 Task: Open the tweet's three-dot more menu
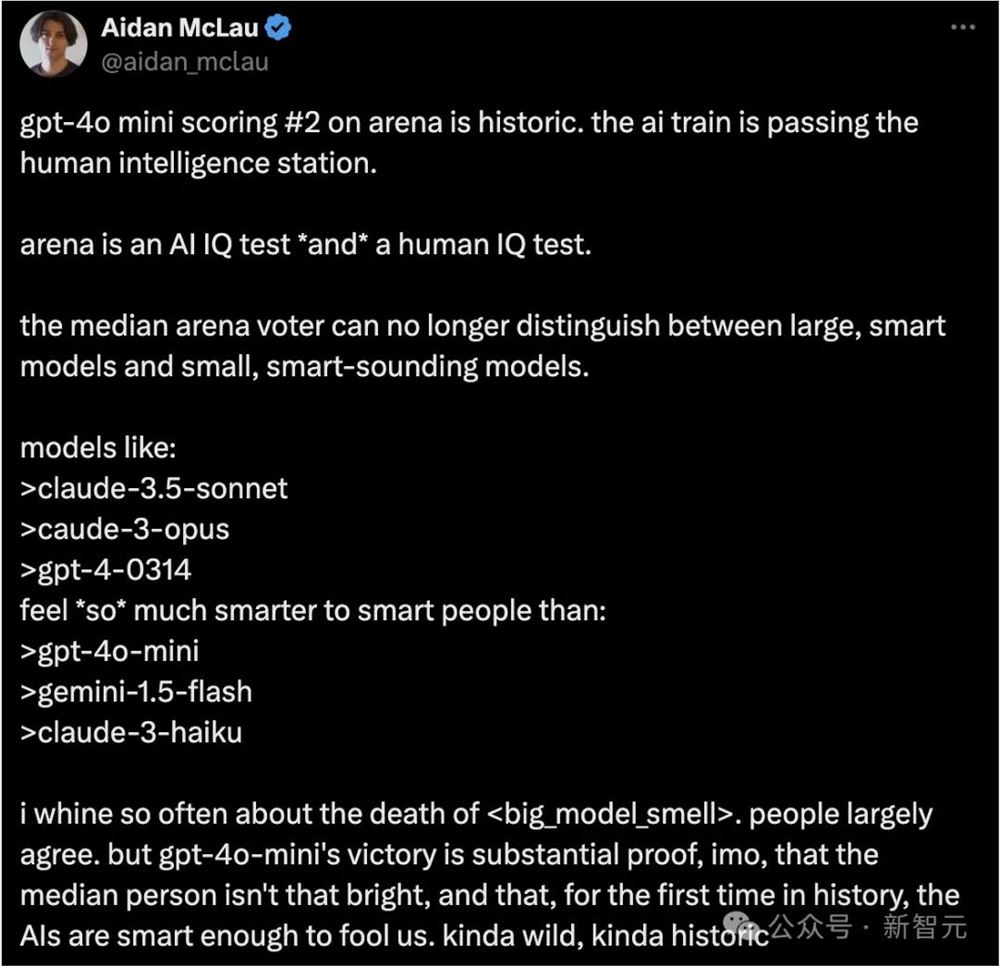pos(961,28)
